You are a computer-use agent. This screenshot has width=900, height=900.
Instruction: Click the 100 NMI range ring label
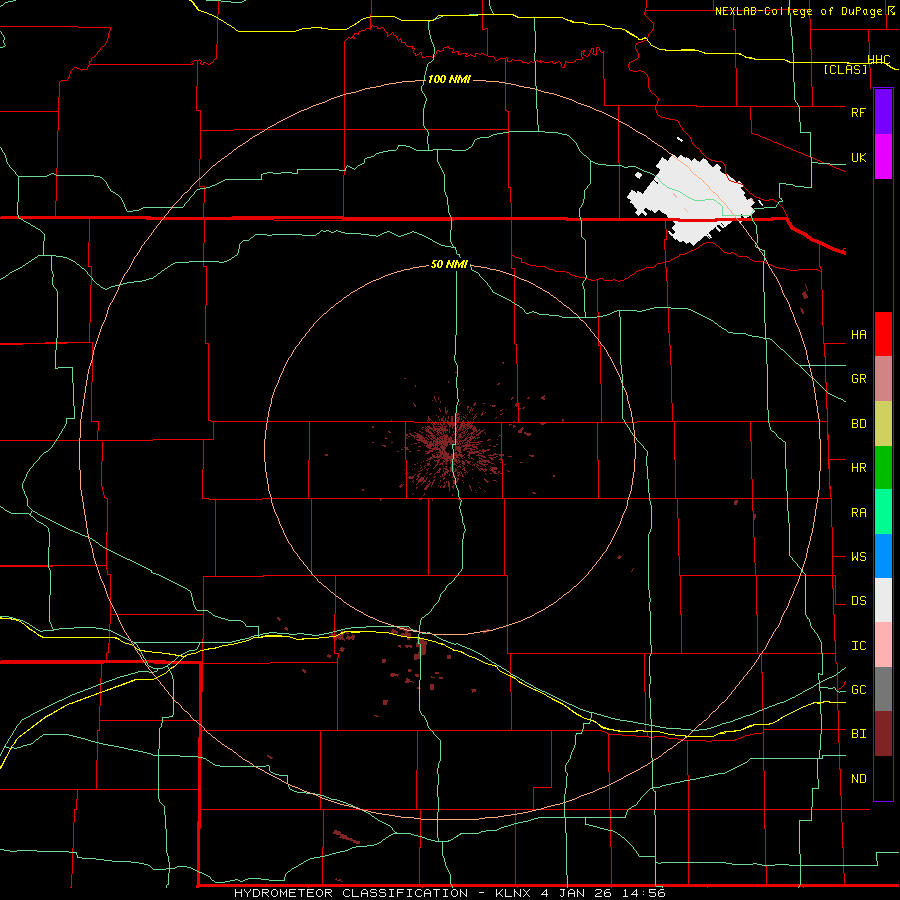click(449, 79)
